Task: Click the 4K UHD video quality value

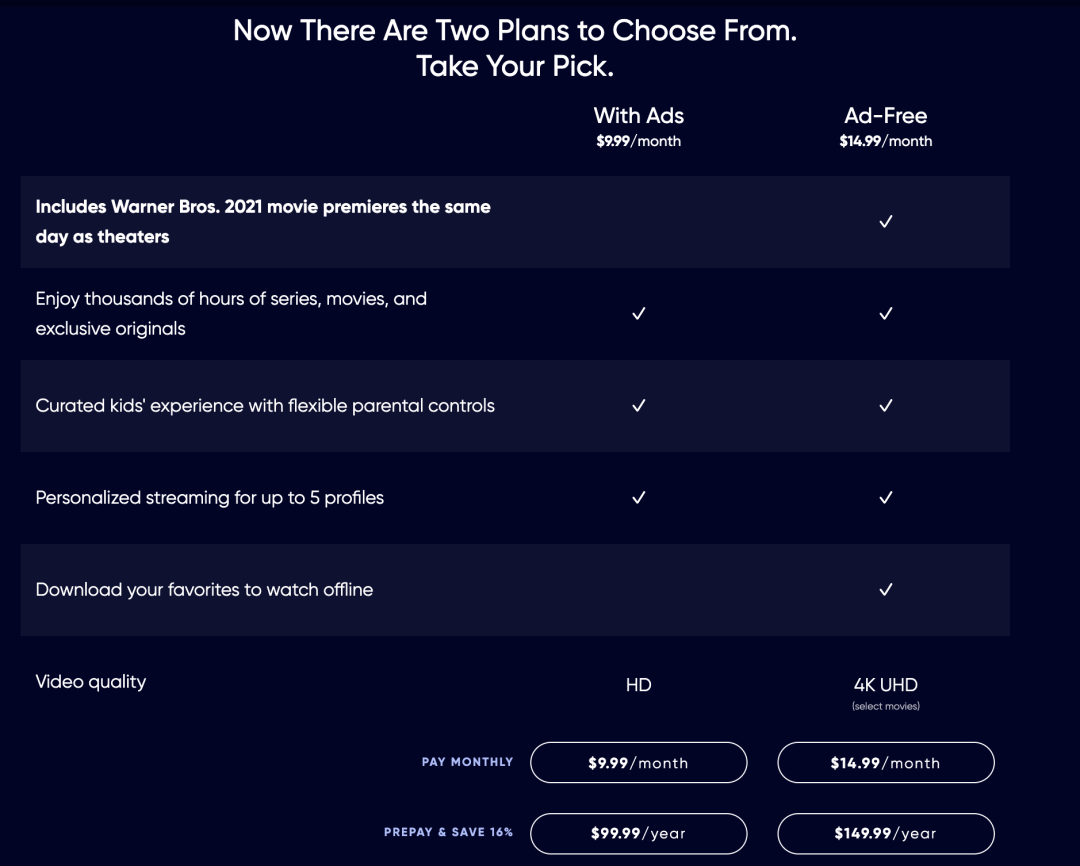Action: coord(885,685)
